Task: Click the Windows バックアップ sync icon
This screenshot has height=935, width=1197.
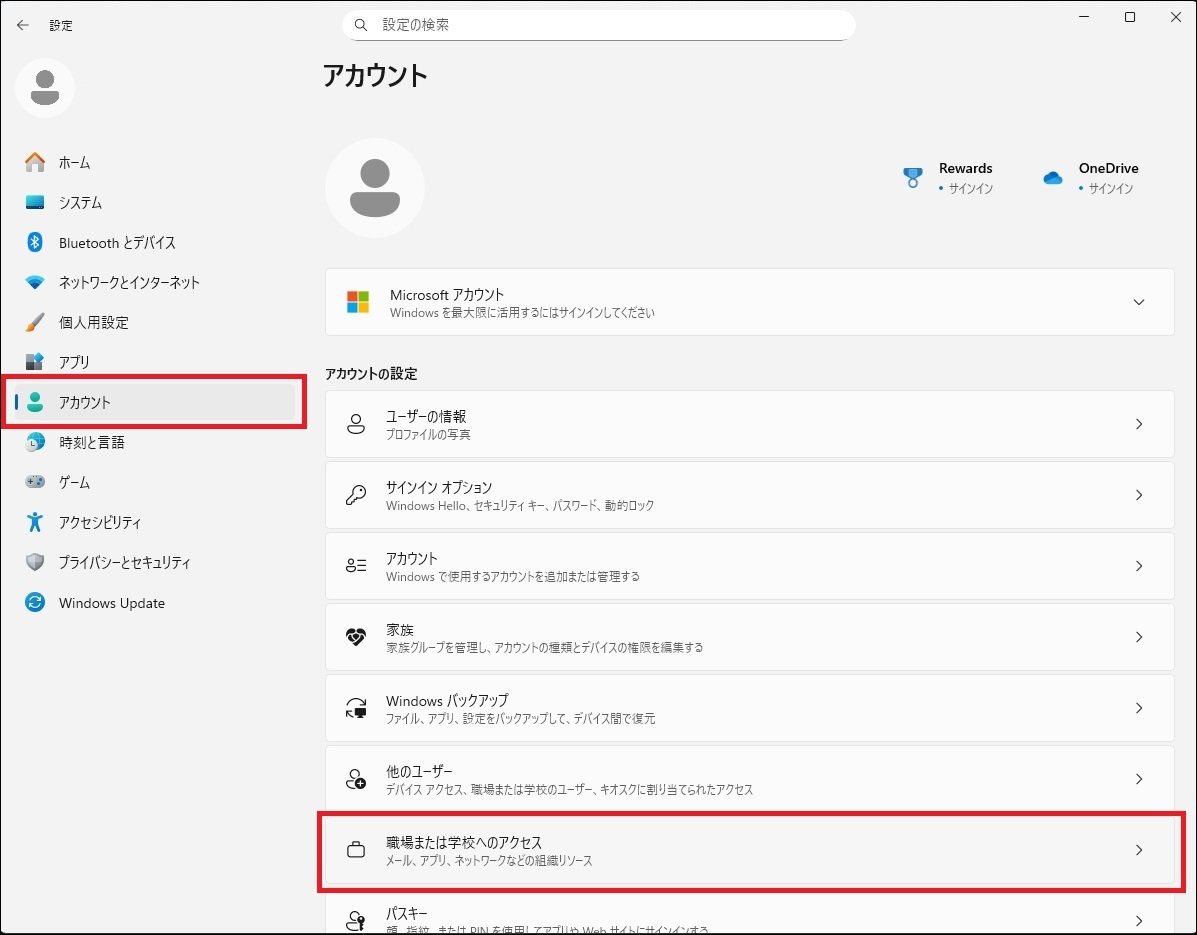Action: click(356, 708)
